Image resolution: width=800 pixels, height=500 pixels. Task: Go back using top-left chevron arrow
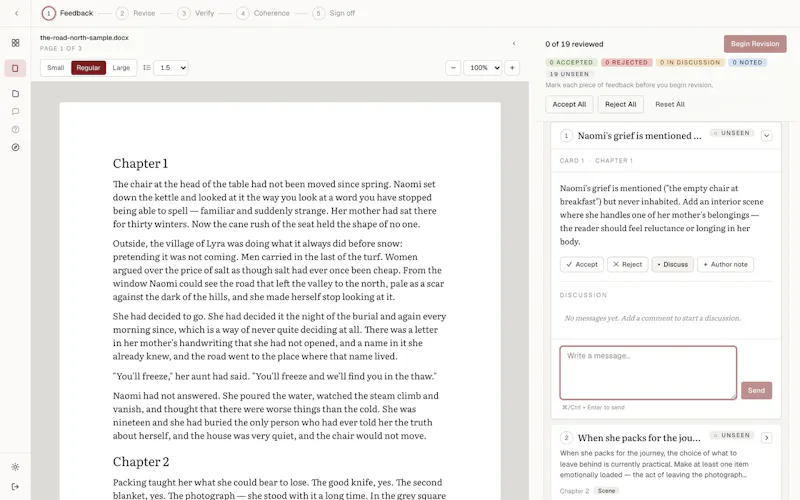click(16, 13)
